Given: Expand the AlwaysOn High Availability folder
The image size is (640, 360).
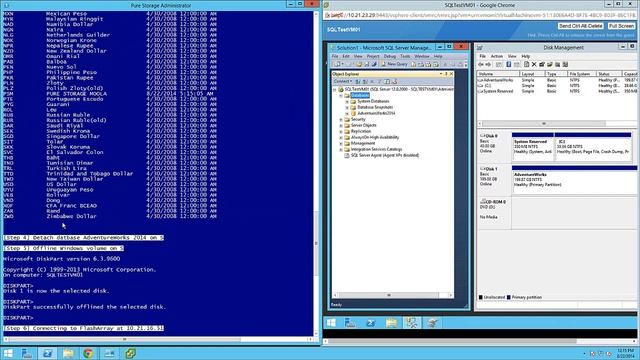Looking at the screenshot, I should [x=341, y=137].
